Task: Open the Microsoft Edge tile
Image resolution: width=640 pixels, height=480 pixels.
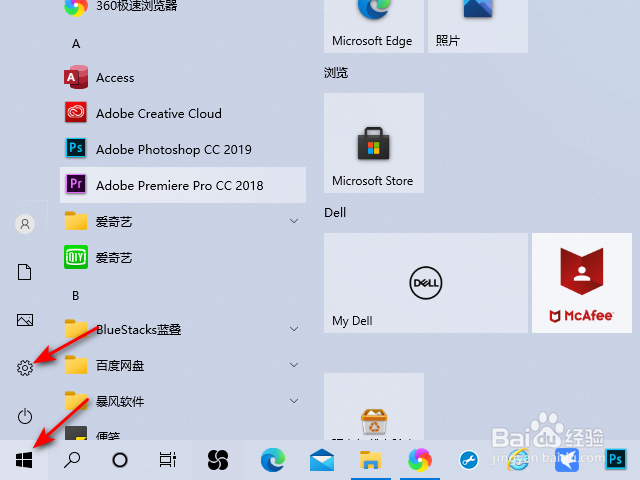Action: (374, 25)
